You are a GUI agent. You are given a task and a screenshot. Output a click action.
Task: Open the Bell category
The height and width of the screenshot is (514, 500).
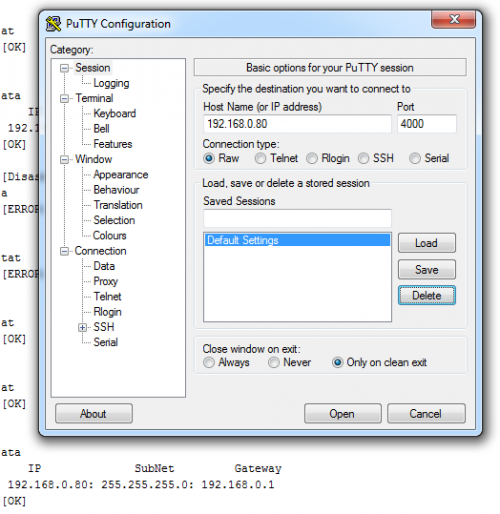(101, 129)
